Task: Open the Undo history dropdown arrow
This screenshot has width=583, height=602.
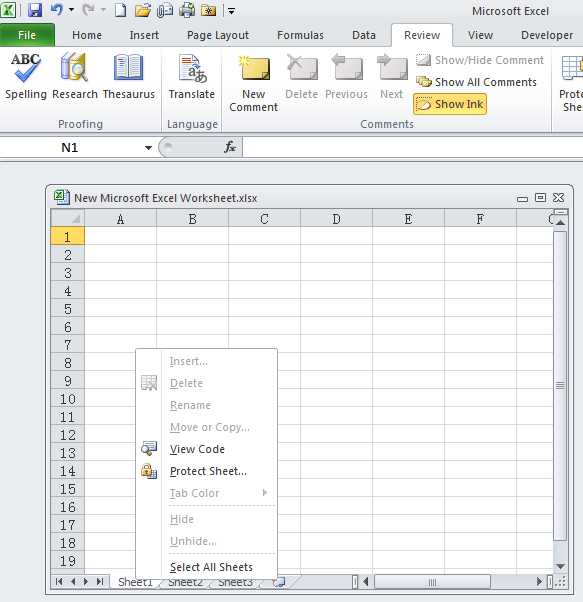Action: click(71, 10)
